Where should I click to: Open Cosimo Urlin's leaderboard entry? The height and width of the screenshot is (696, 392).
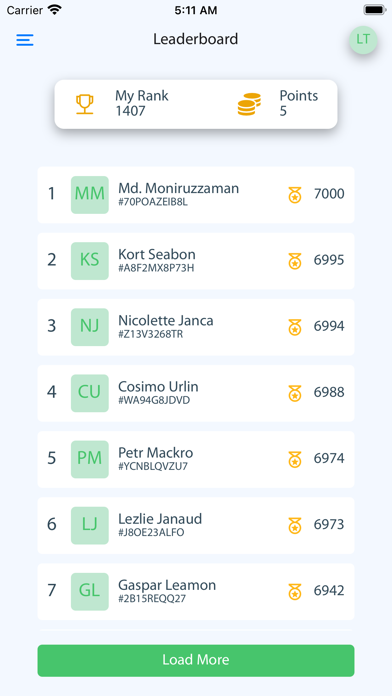coord(196,393)
